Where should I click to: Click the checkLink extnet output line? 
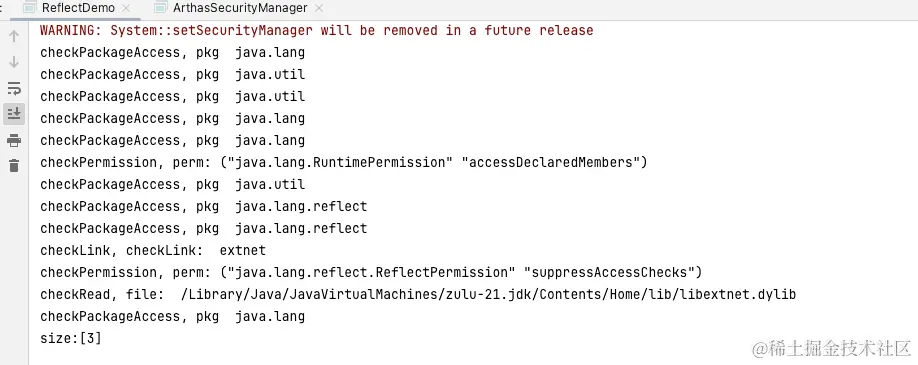(x=153, y=250)
